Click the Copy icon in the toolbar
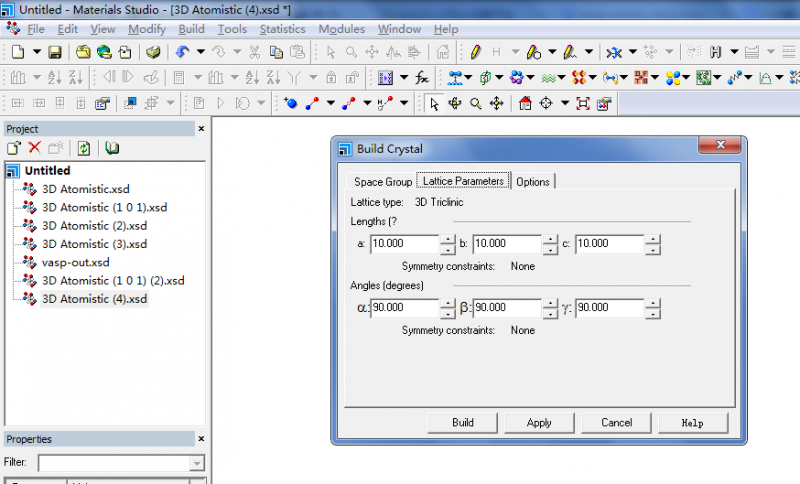 tap(276, 52)
